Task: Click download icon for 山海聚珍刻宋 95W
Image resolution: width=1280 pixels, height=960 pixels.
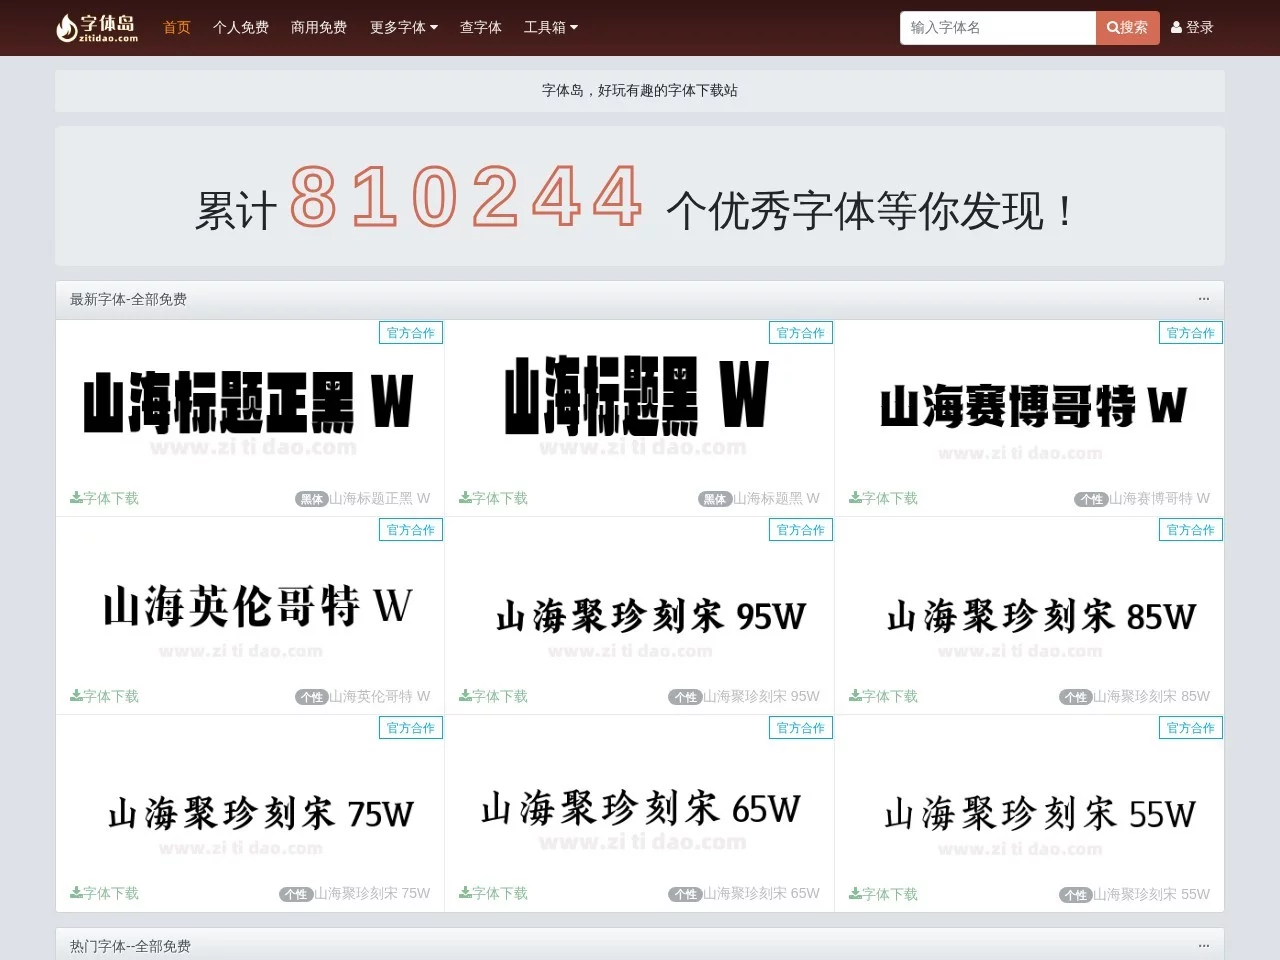Action: [466, 694]
